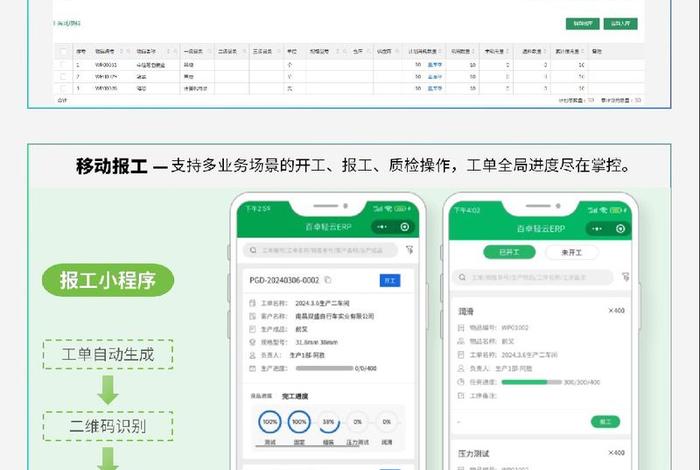Viewport: 700px width, 470px height.
Task: Click the 移动报工 heading text
Action: (112, 166)
